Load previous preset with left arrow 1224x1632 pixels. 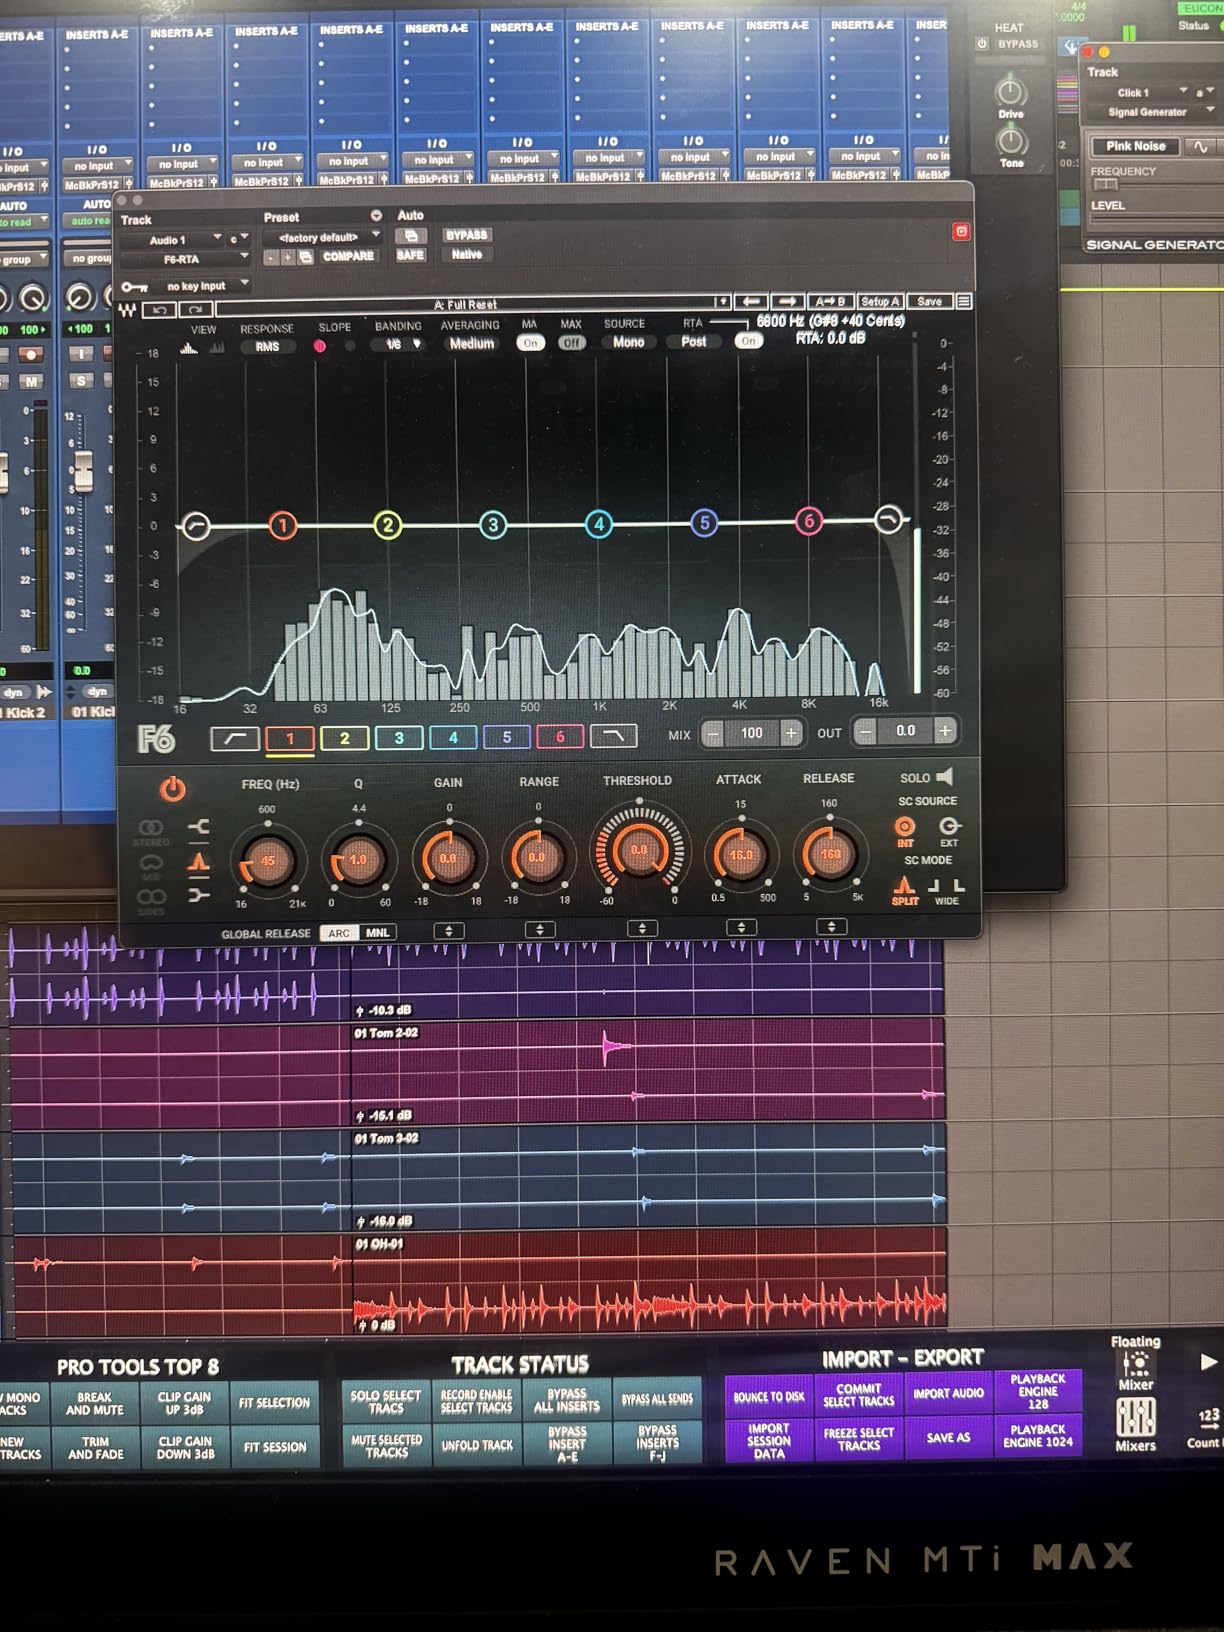click(751, 301)
